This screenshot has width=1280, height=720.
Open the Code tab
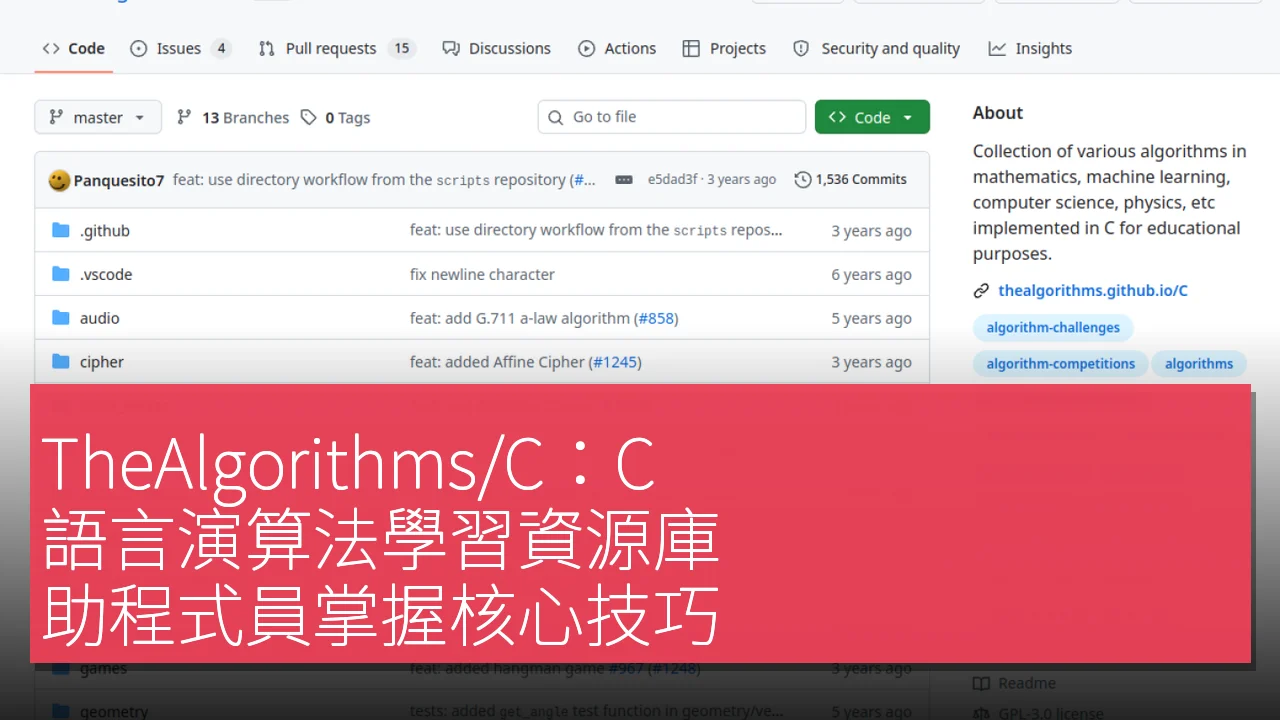74,48
